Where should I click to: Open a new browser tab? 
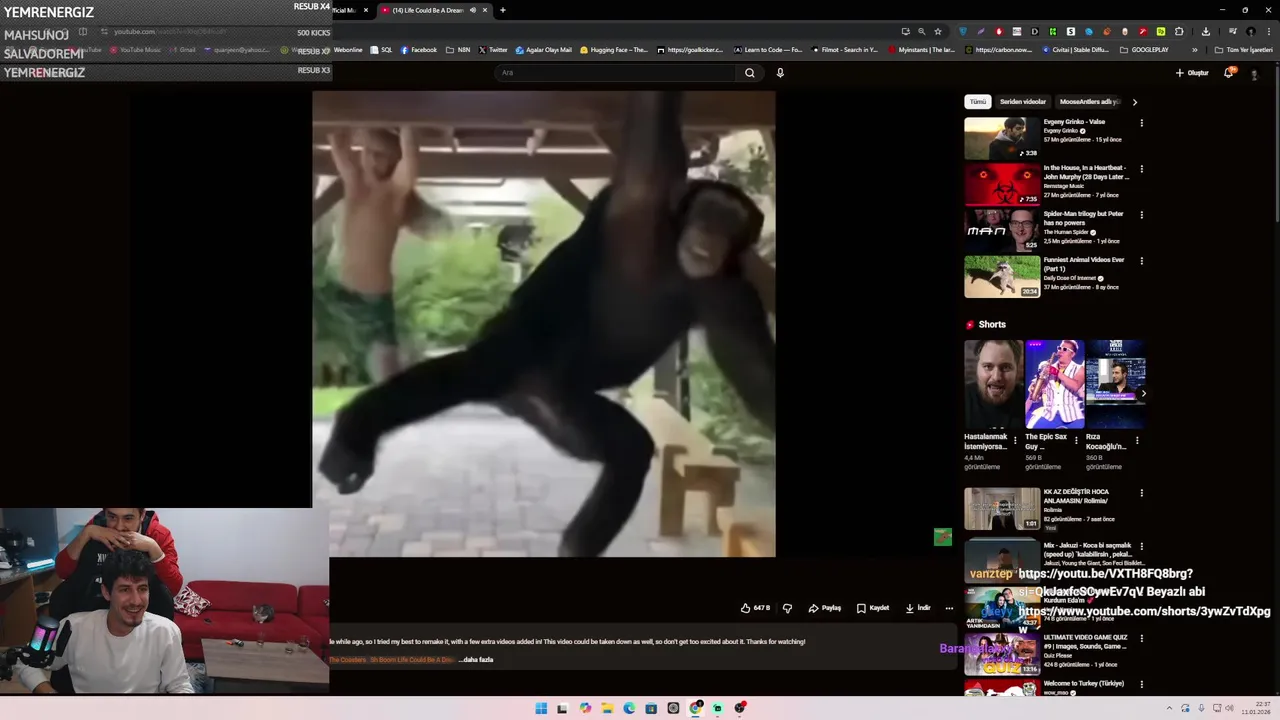coord(503,10)
